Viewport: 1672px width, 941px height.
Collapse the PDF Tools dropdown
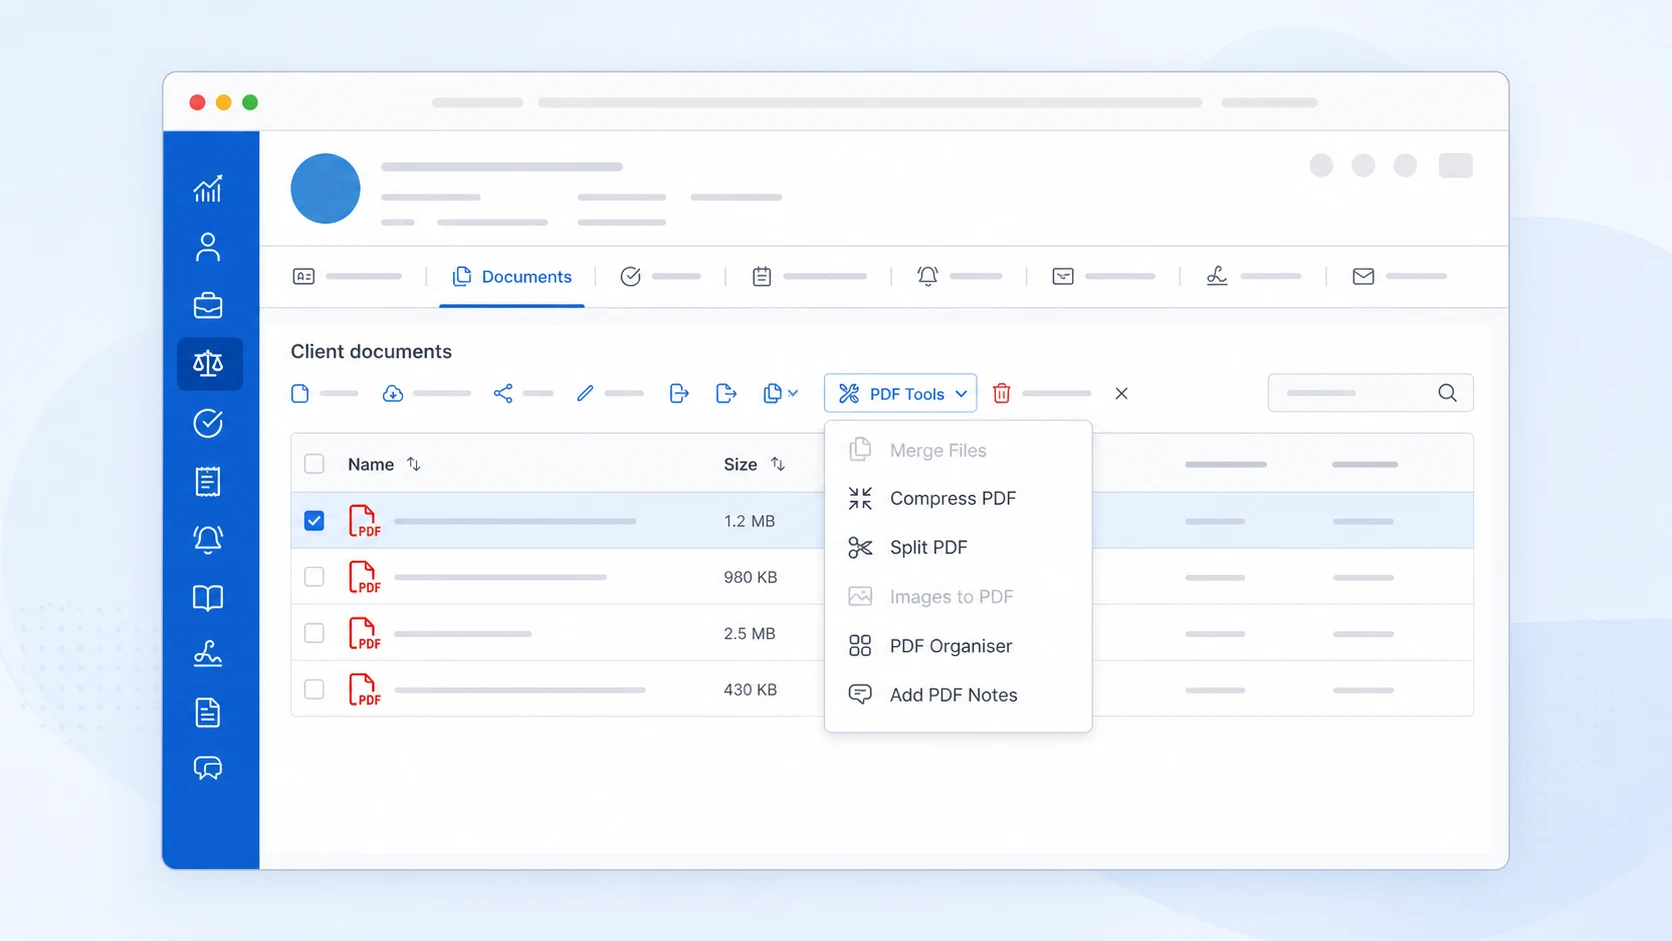(x=900, y=393)
